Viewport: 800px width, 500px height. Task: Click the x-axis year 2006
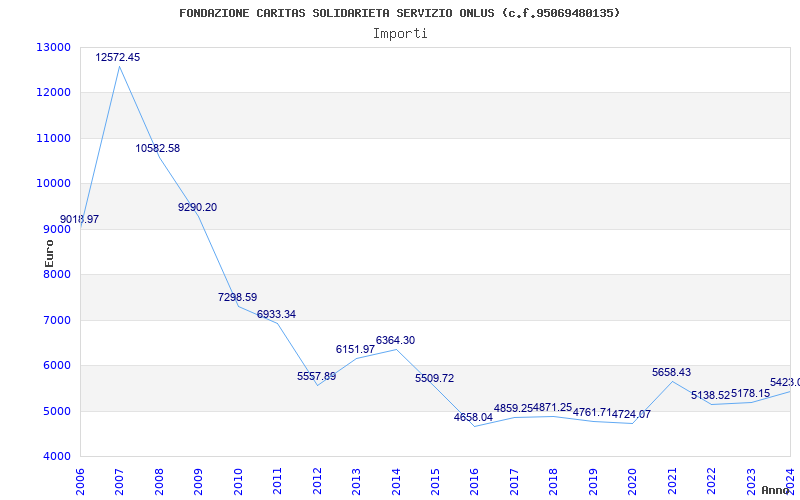(80, 482)
